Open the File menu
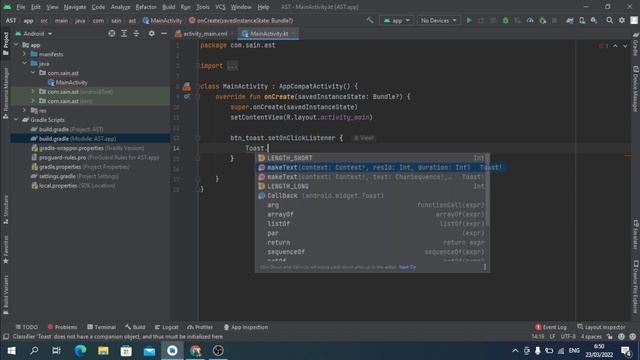The image size is (640, 360). (x=20, y=7)
